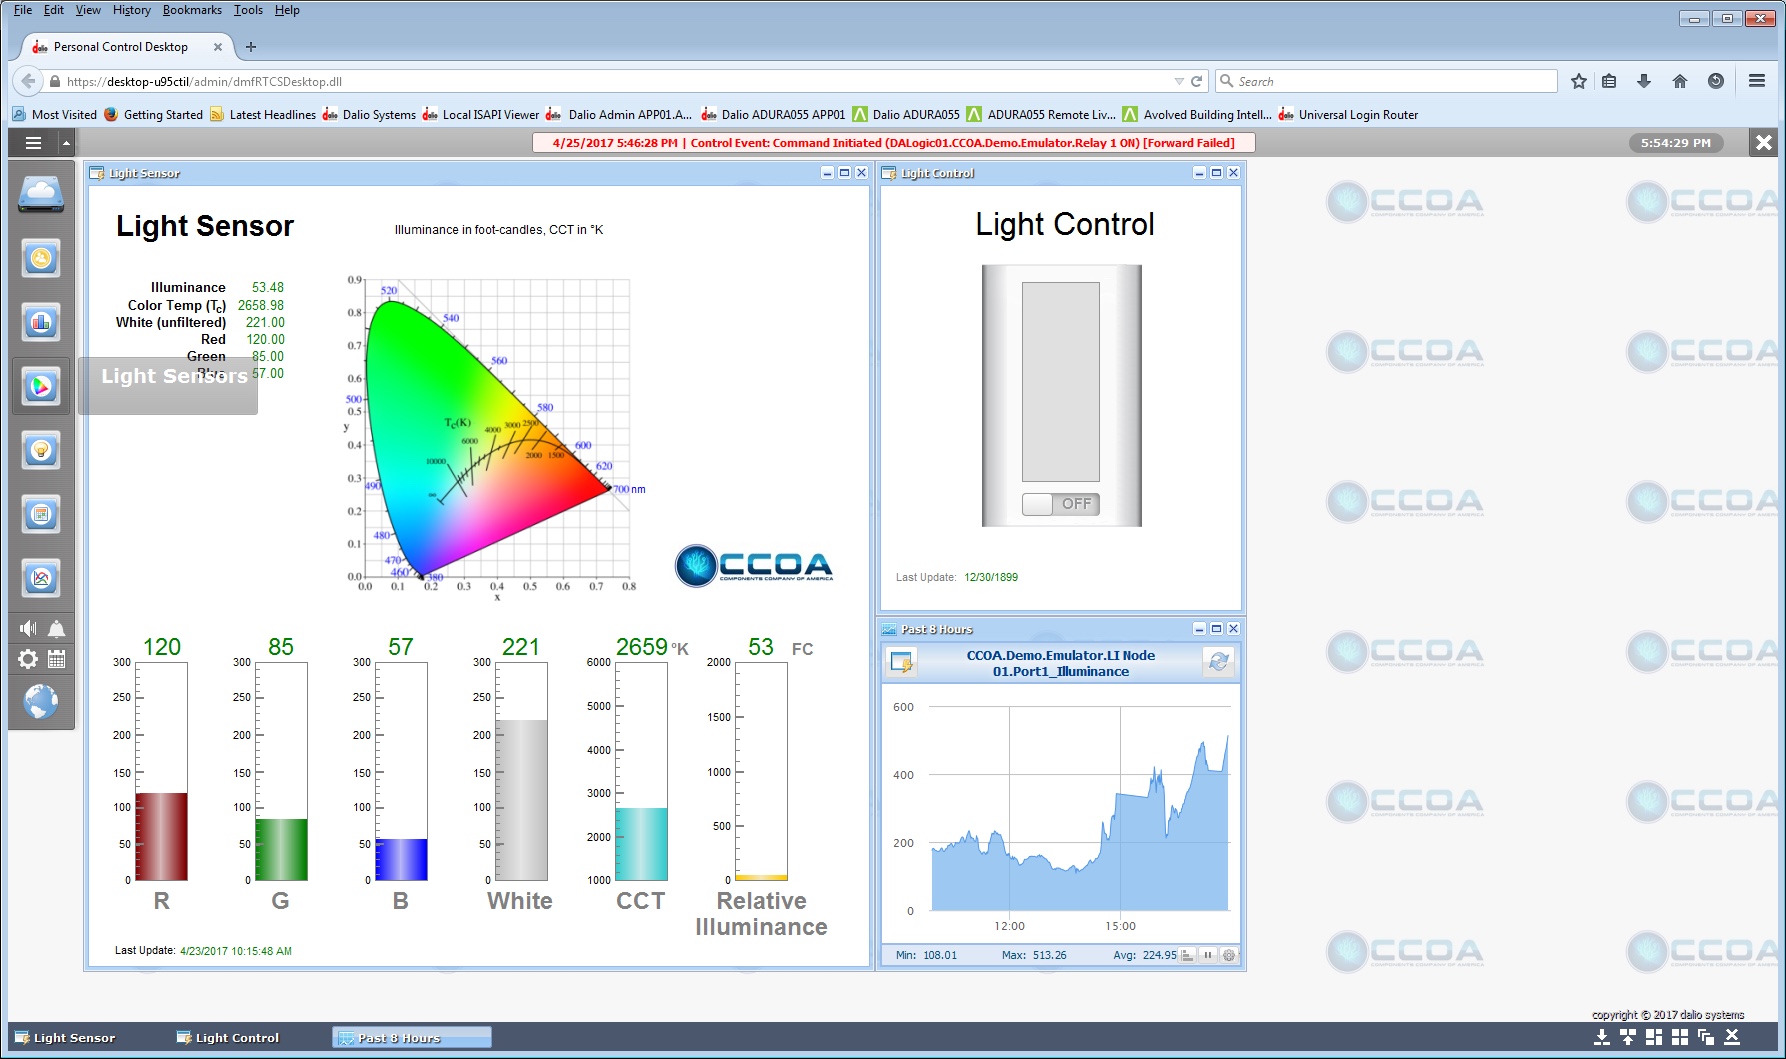Click the browser Search field
The width and height of the screenshot is (1786, 1059).
coord(1386,82)
